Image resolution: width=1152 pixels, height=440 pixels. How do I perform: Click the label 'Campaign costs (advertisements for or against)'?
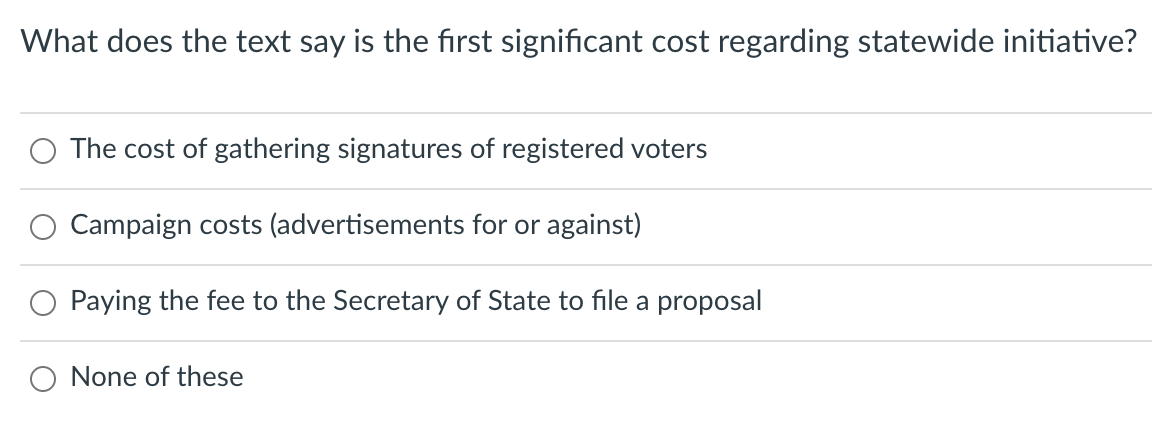pyautogui.click(x=356, y=225)
